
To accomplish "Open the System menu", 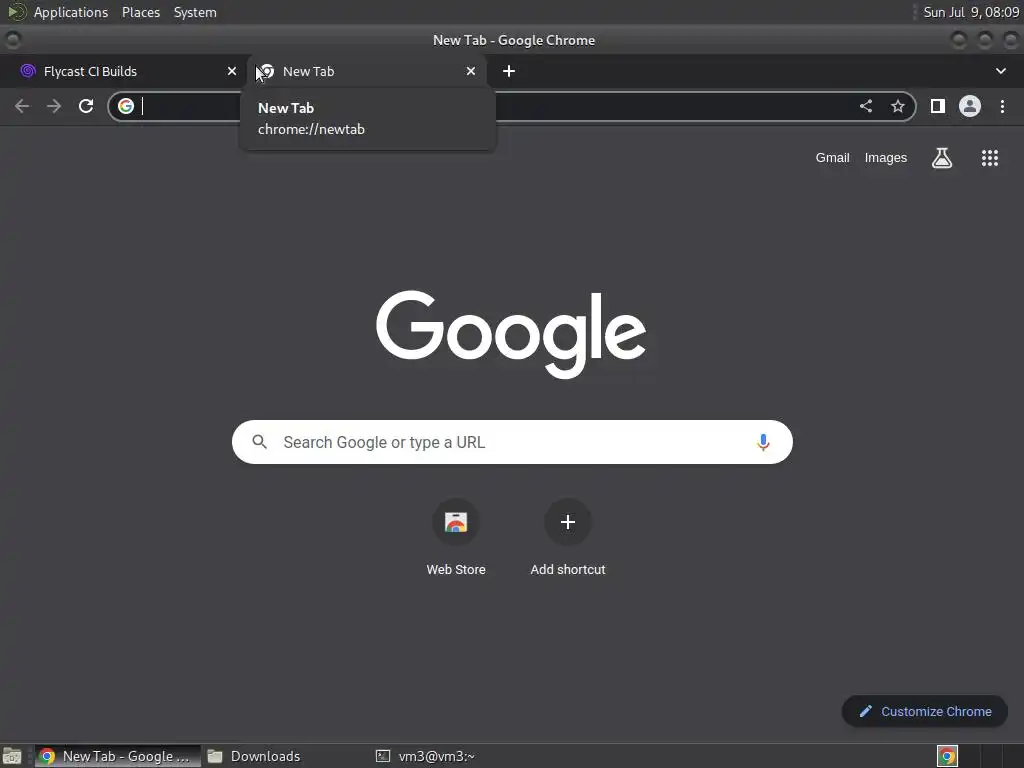I will (195, 12).
